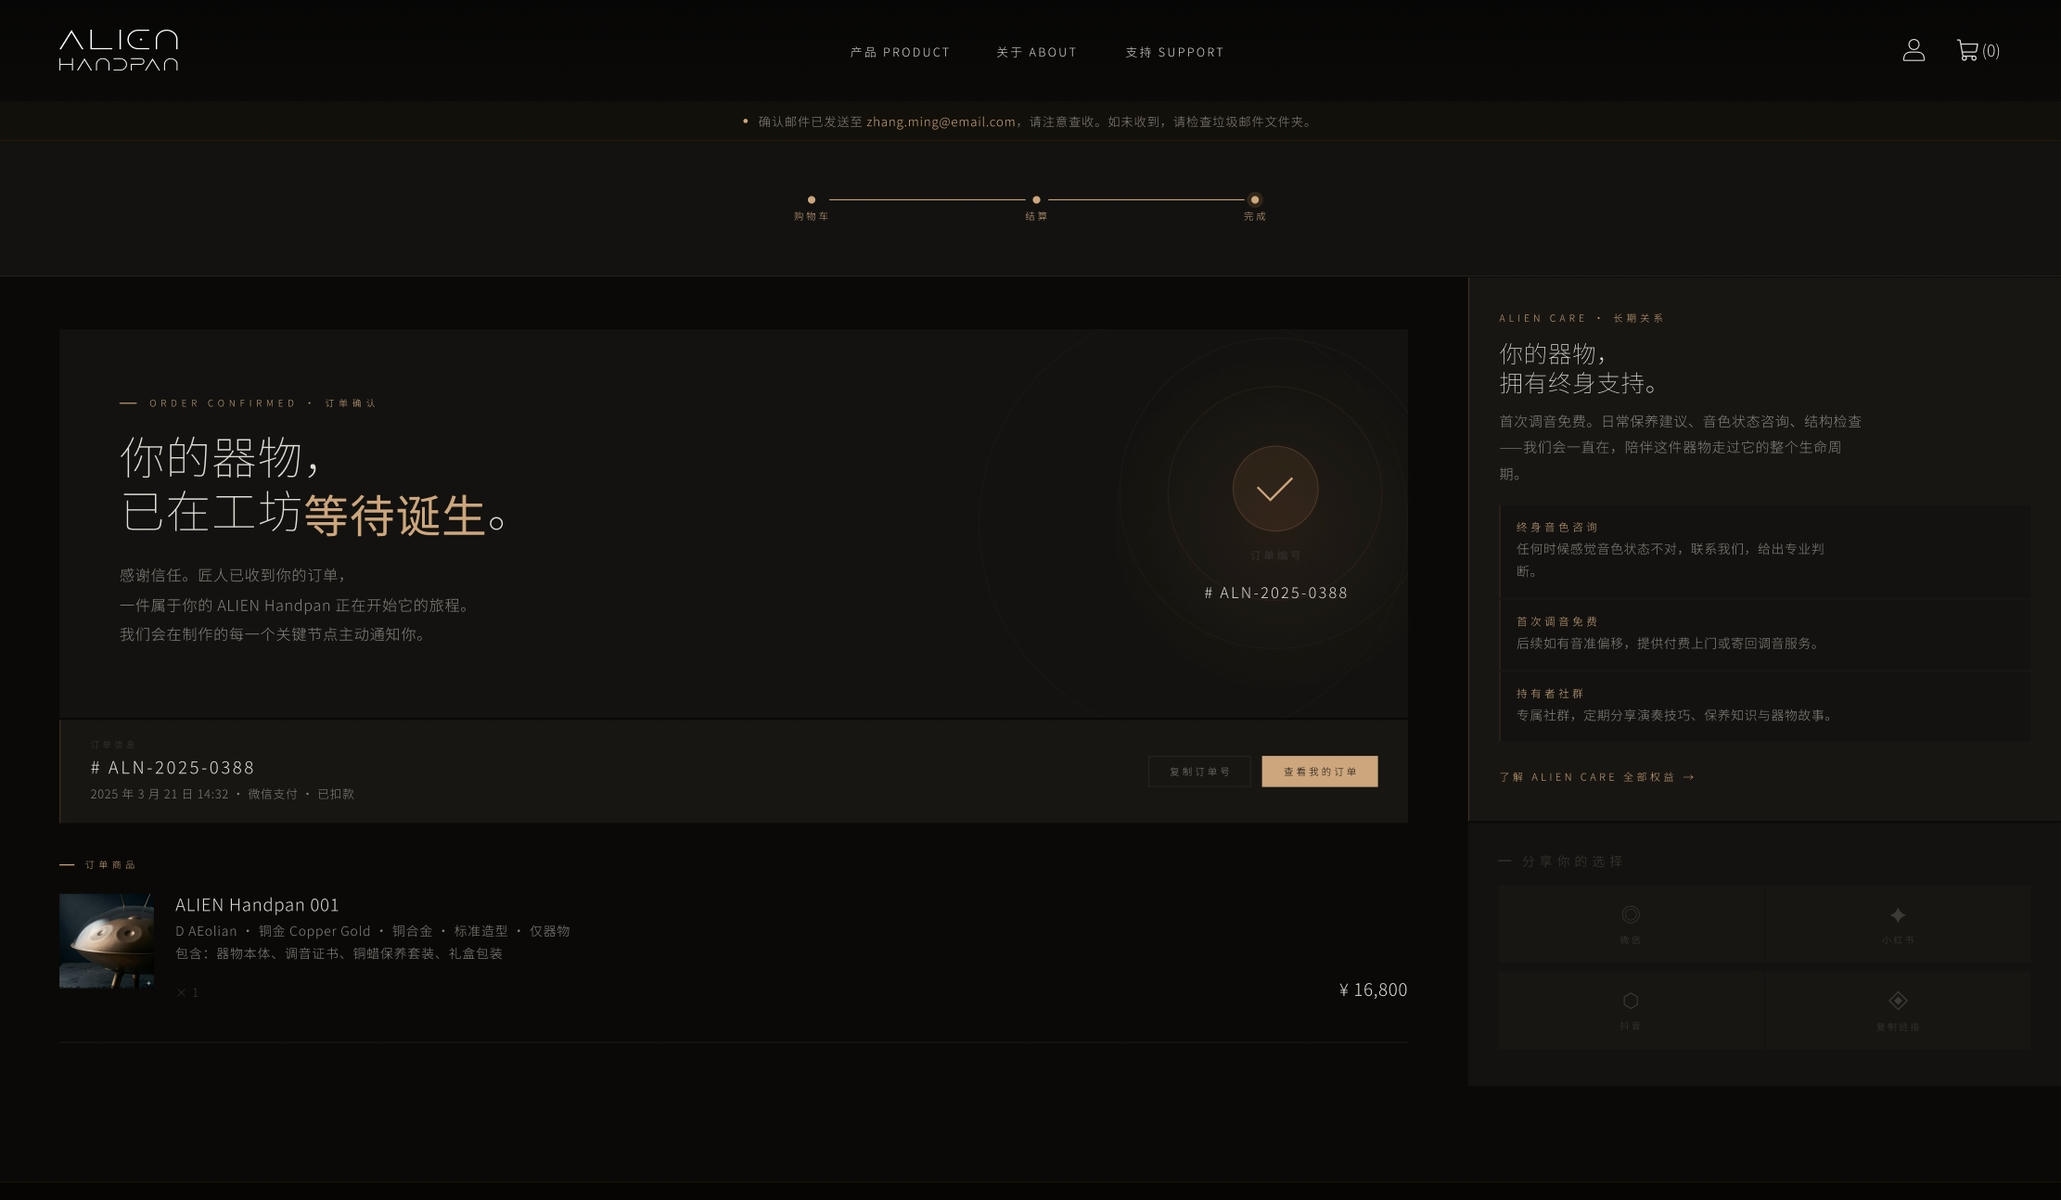The image size is (2061, 1200).
Task: Open the 关于 ABOUT menu
Action: click(x=1036, y=52)
